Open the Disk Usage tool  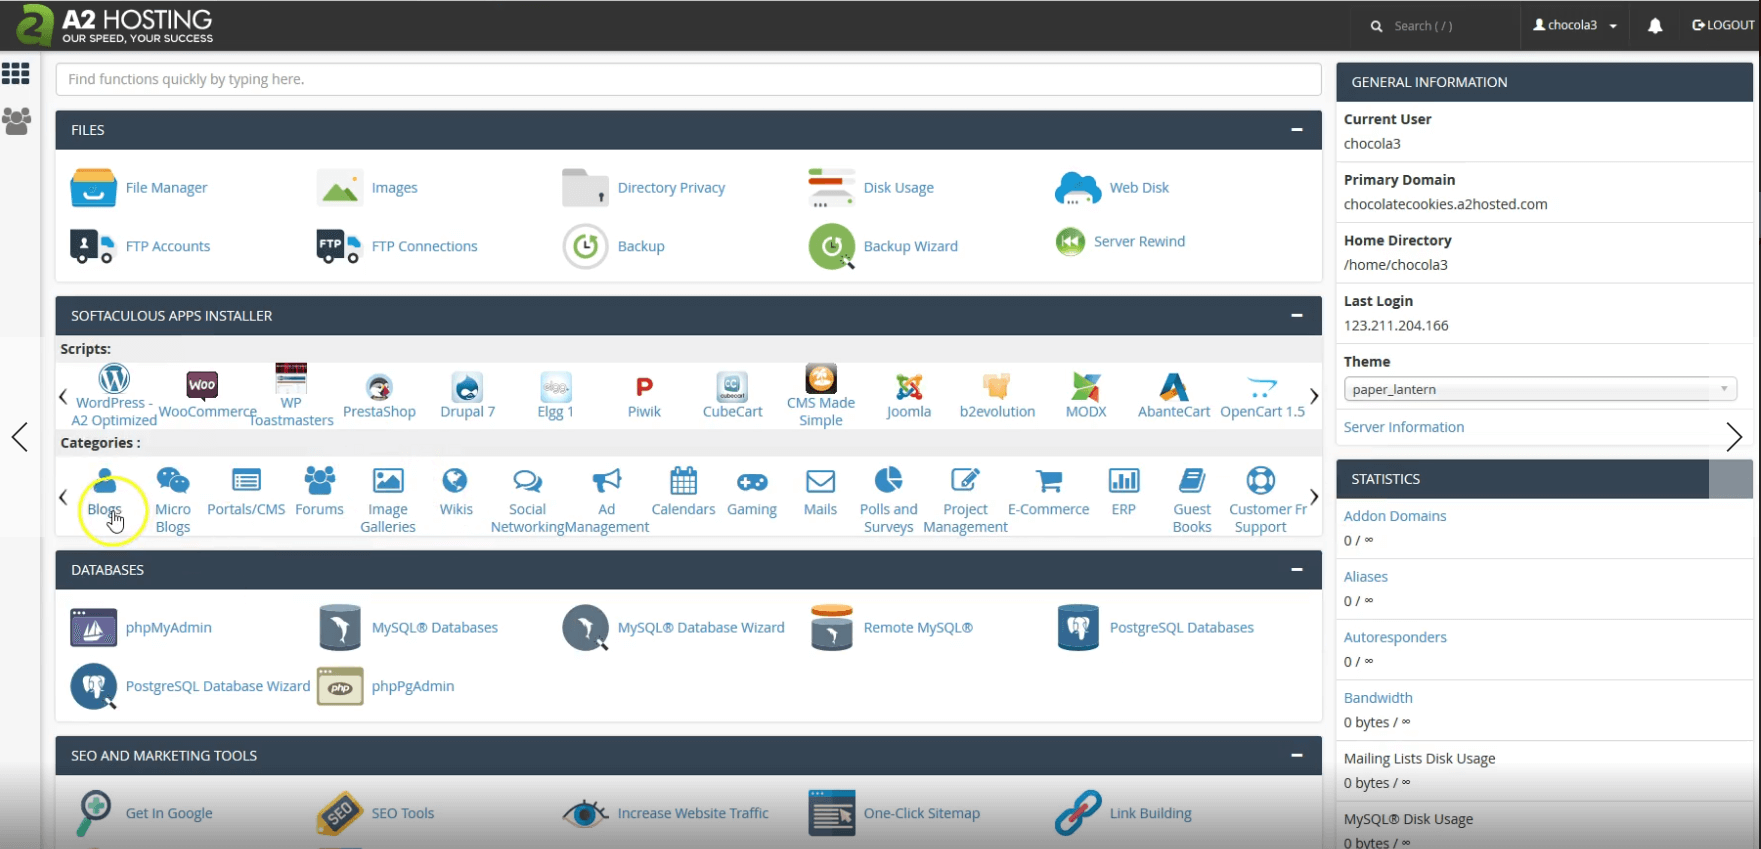point(831,188)
